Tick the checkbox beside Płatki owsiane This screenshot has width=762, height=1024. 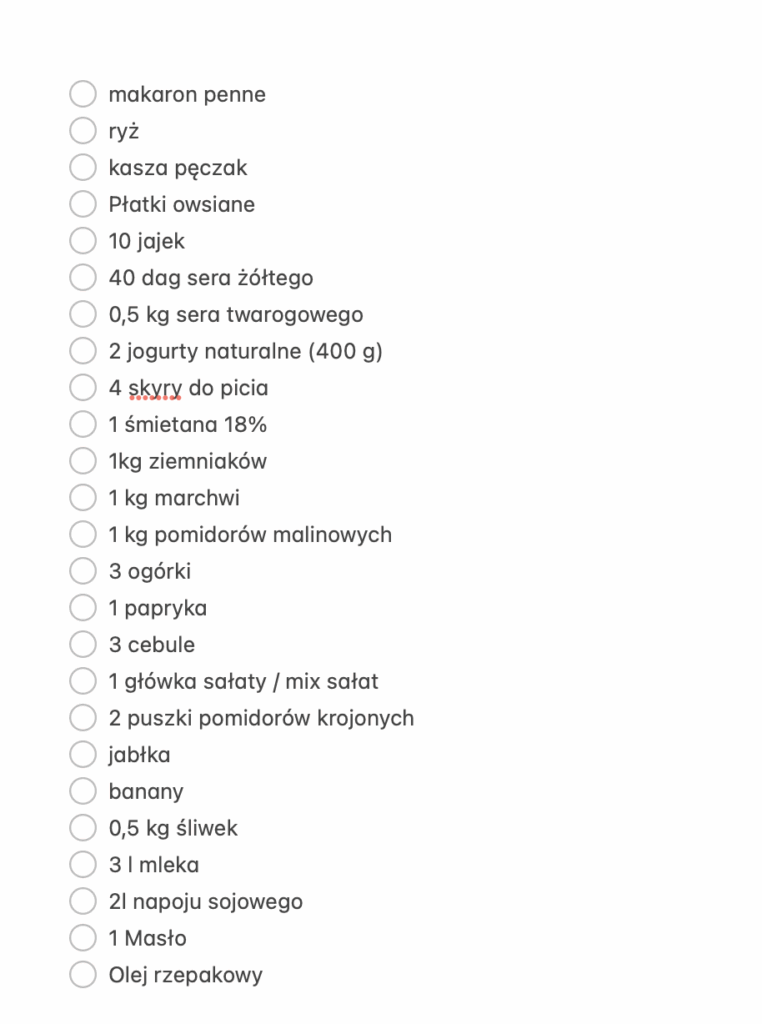[x=82, y=203]
